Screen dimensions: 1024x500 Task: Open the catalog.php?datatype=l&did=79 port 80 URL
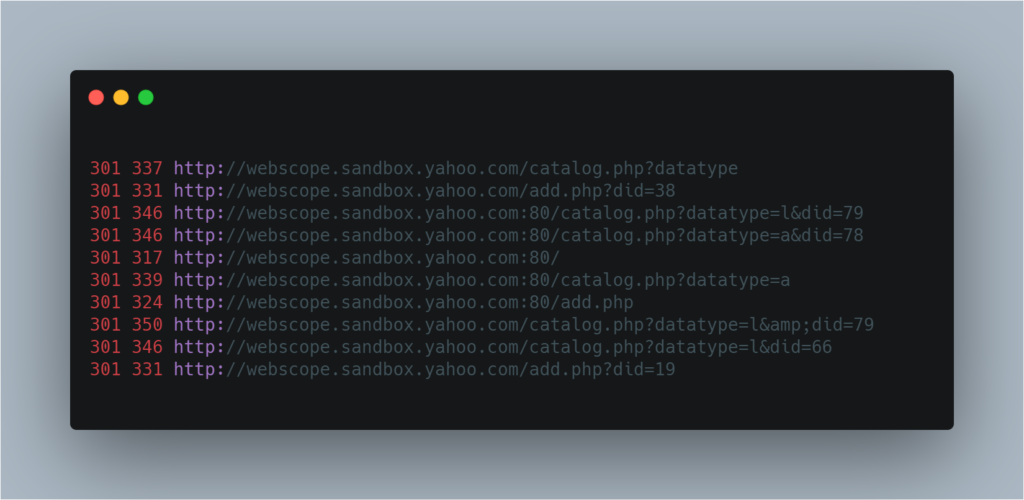click(519, 213)
